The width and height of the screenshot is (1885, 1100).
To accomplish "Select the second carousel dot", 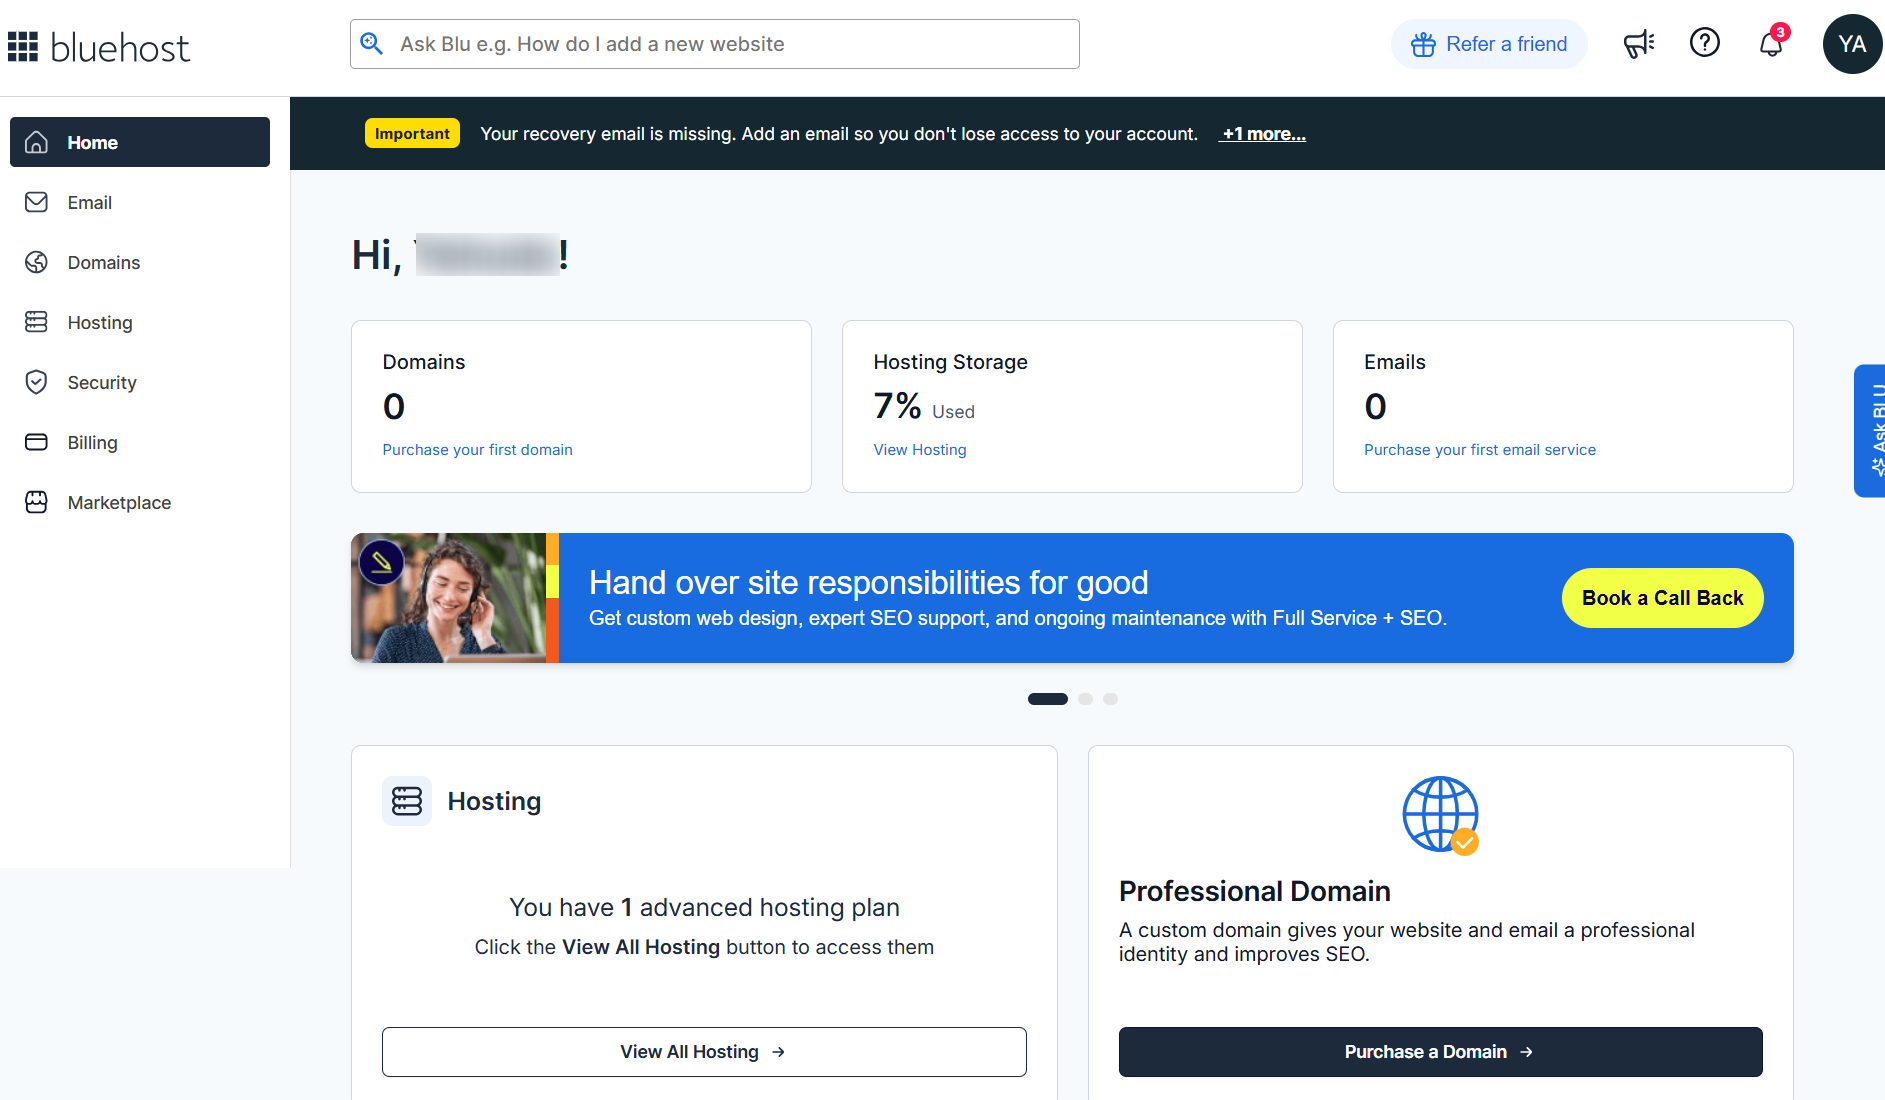I will click(1085, 699).
